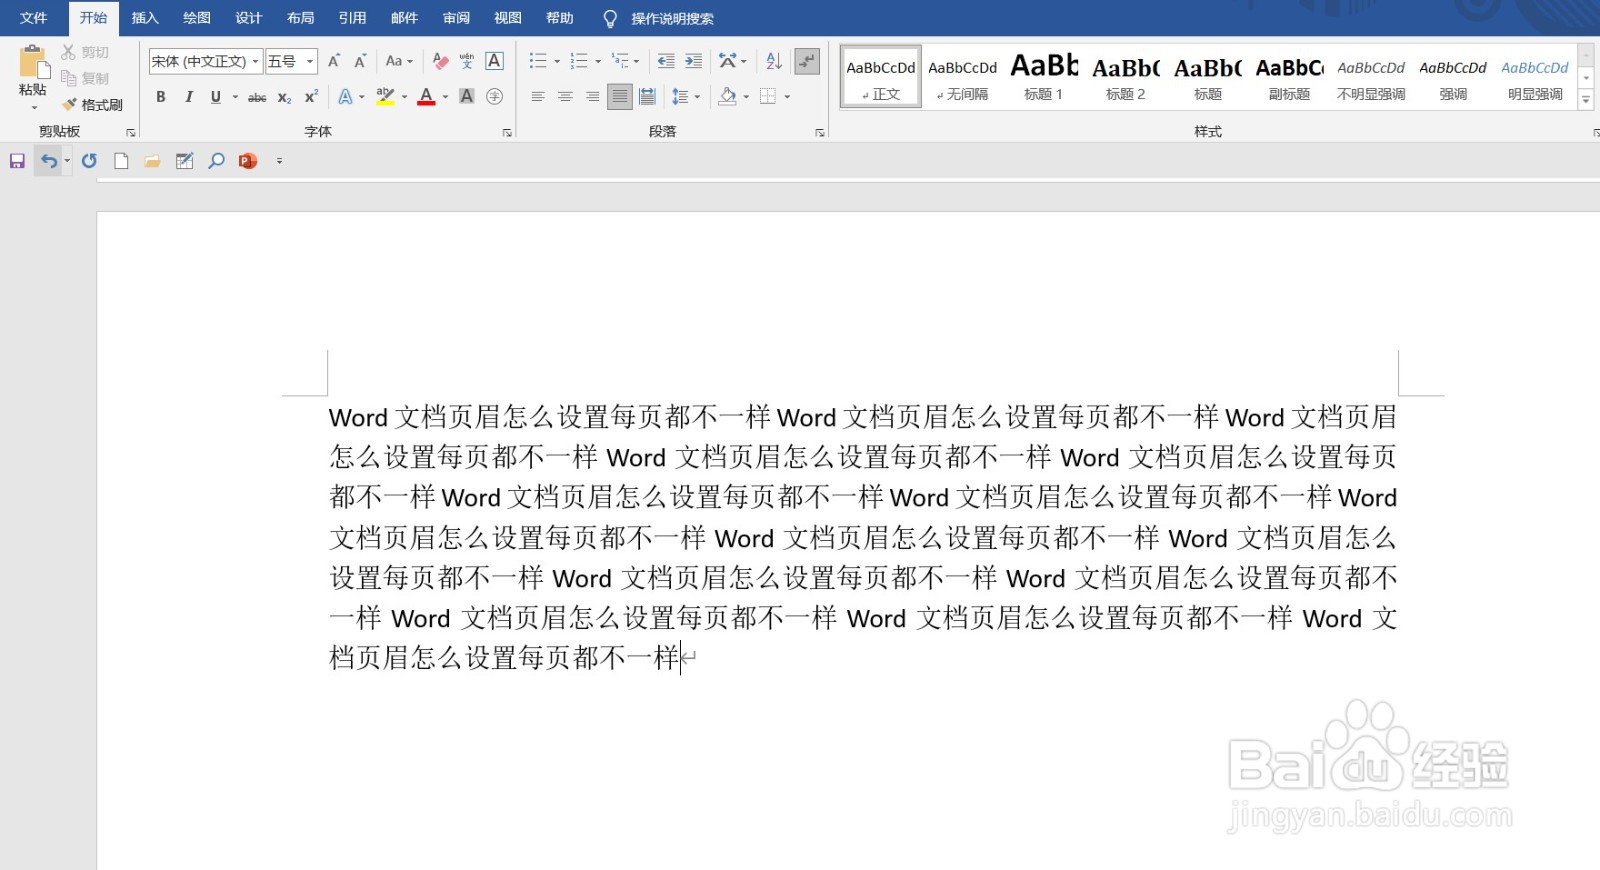Image resolution: width=1600 pixels, height=870 pixels.
Task: Apply paragraph shading fill color
Action: click(x=728, y=97)
